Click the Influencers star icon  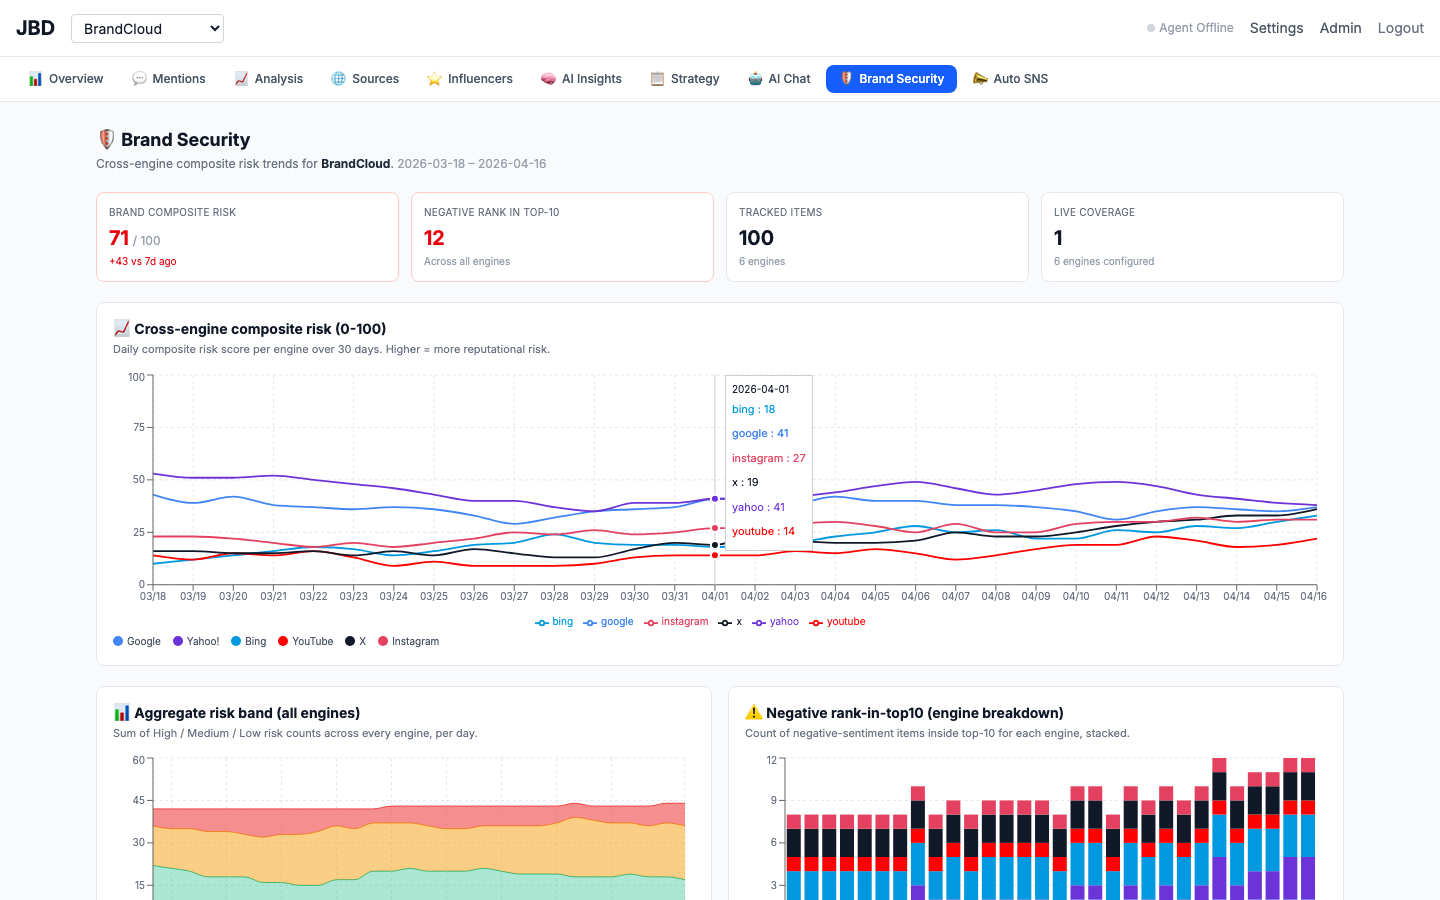[x=434, y=79]
